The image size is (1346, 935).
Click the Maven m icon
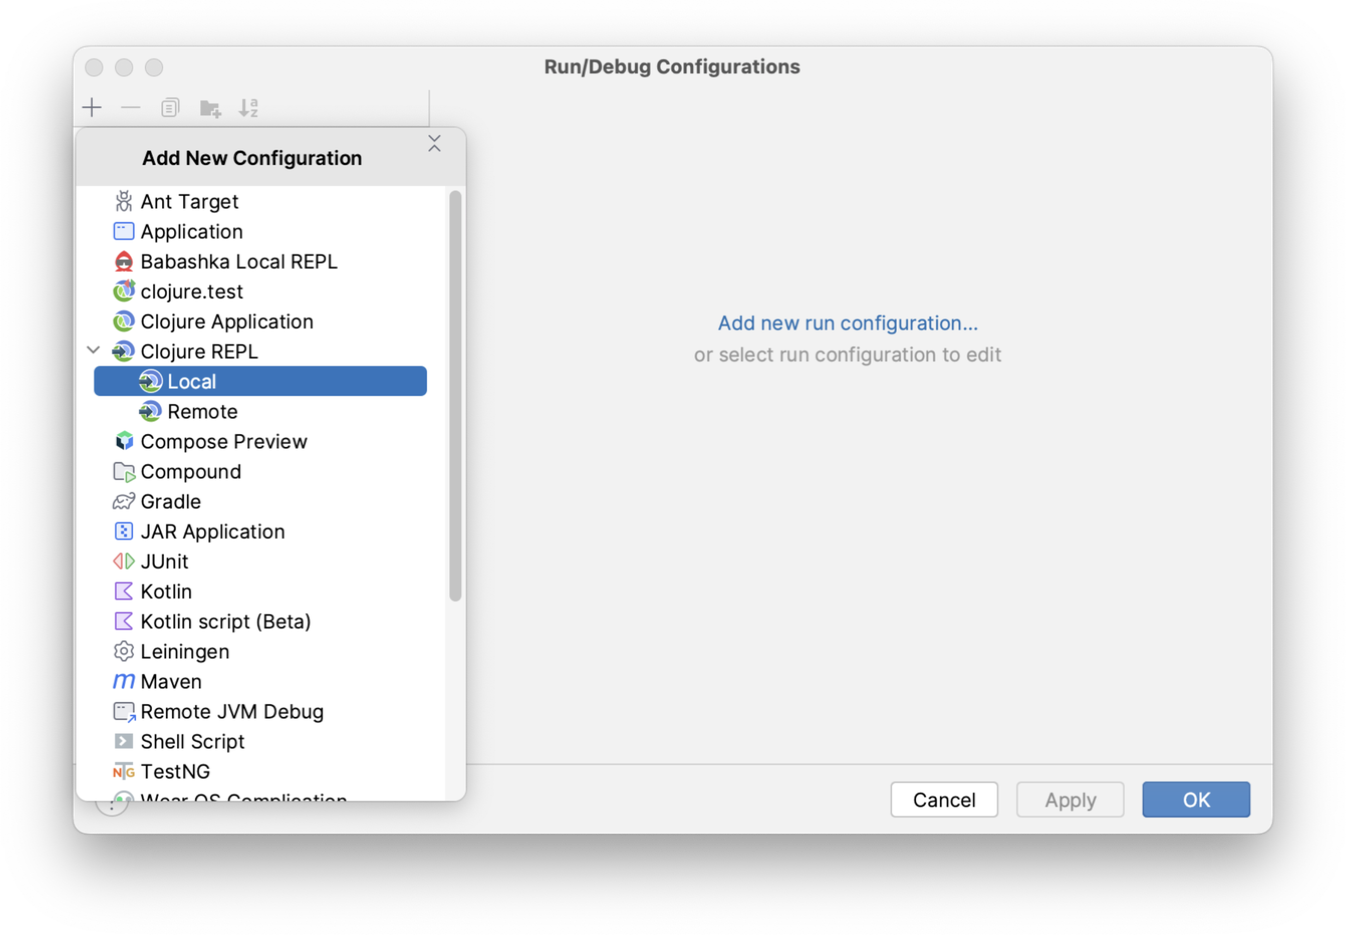123,681
